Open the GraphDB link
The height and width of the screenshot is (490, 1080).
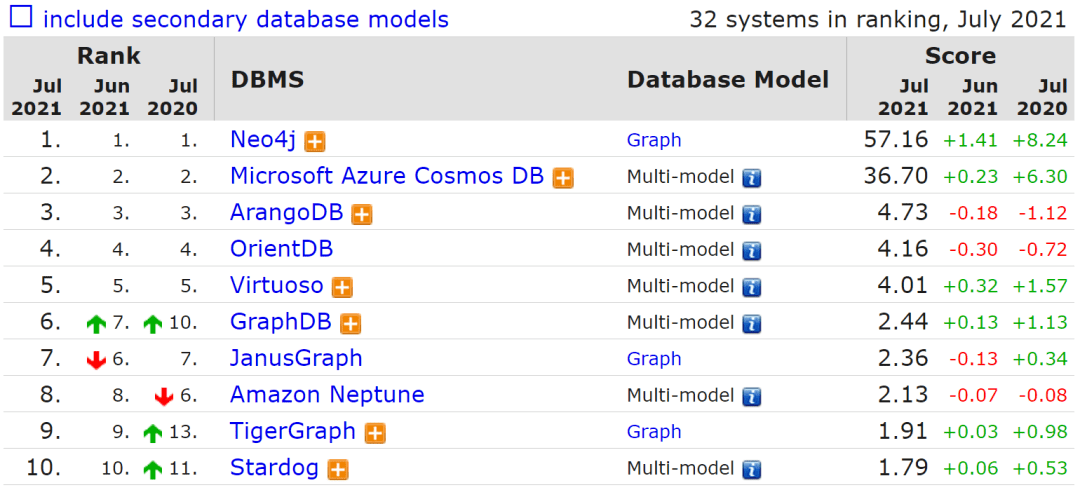(281, 322)
